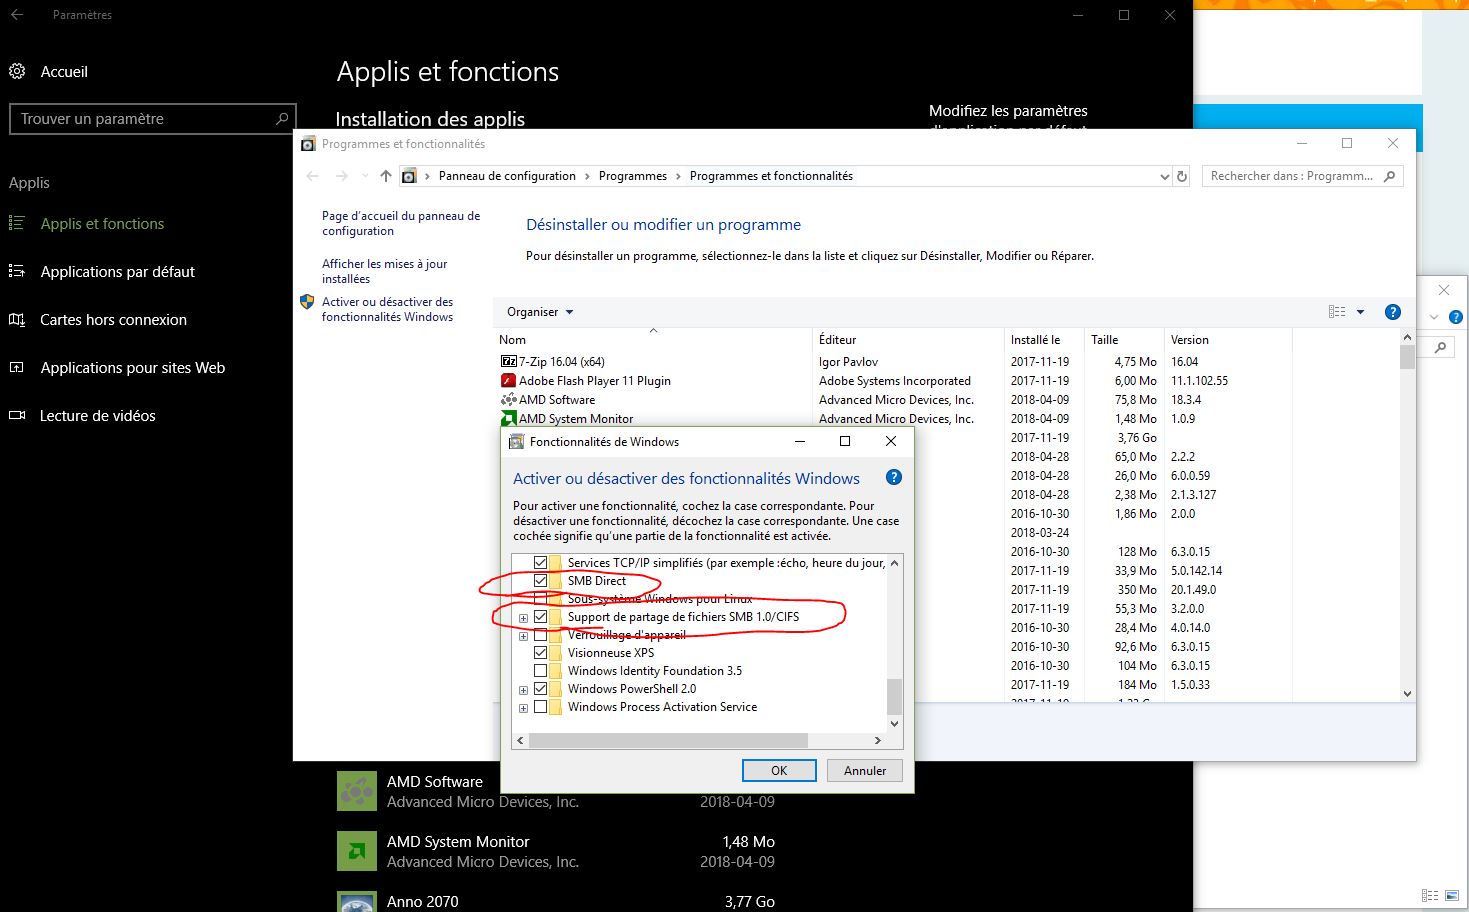Screen dimensions: 1469x912
Task: Open the Organiser dropdown menu
Action: click(540, 312)
